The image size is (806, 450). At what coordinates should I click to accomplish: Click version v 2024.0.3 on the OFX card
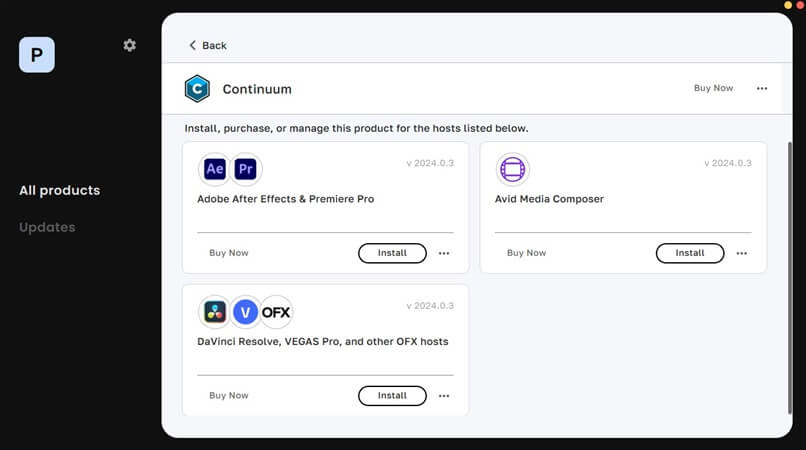click(x=430, y=305)
